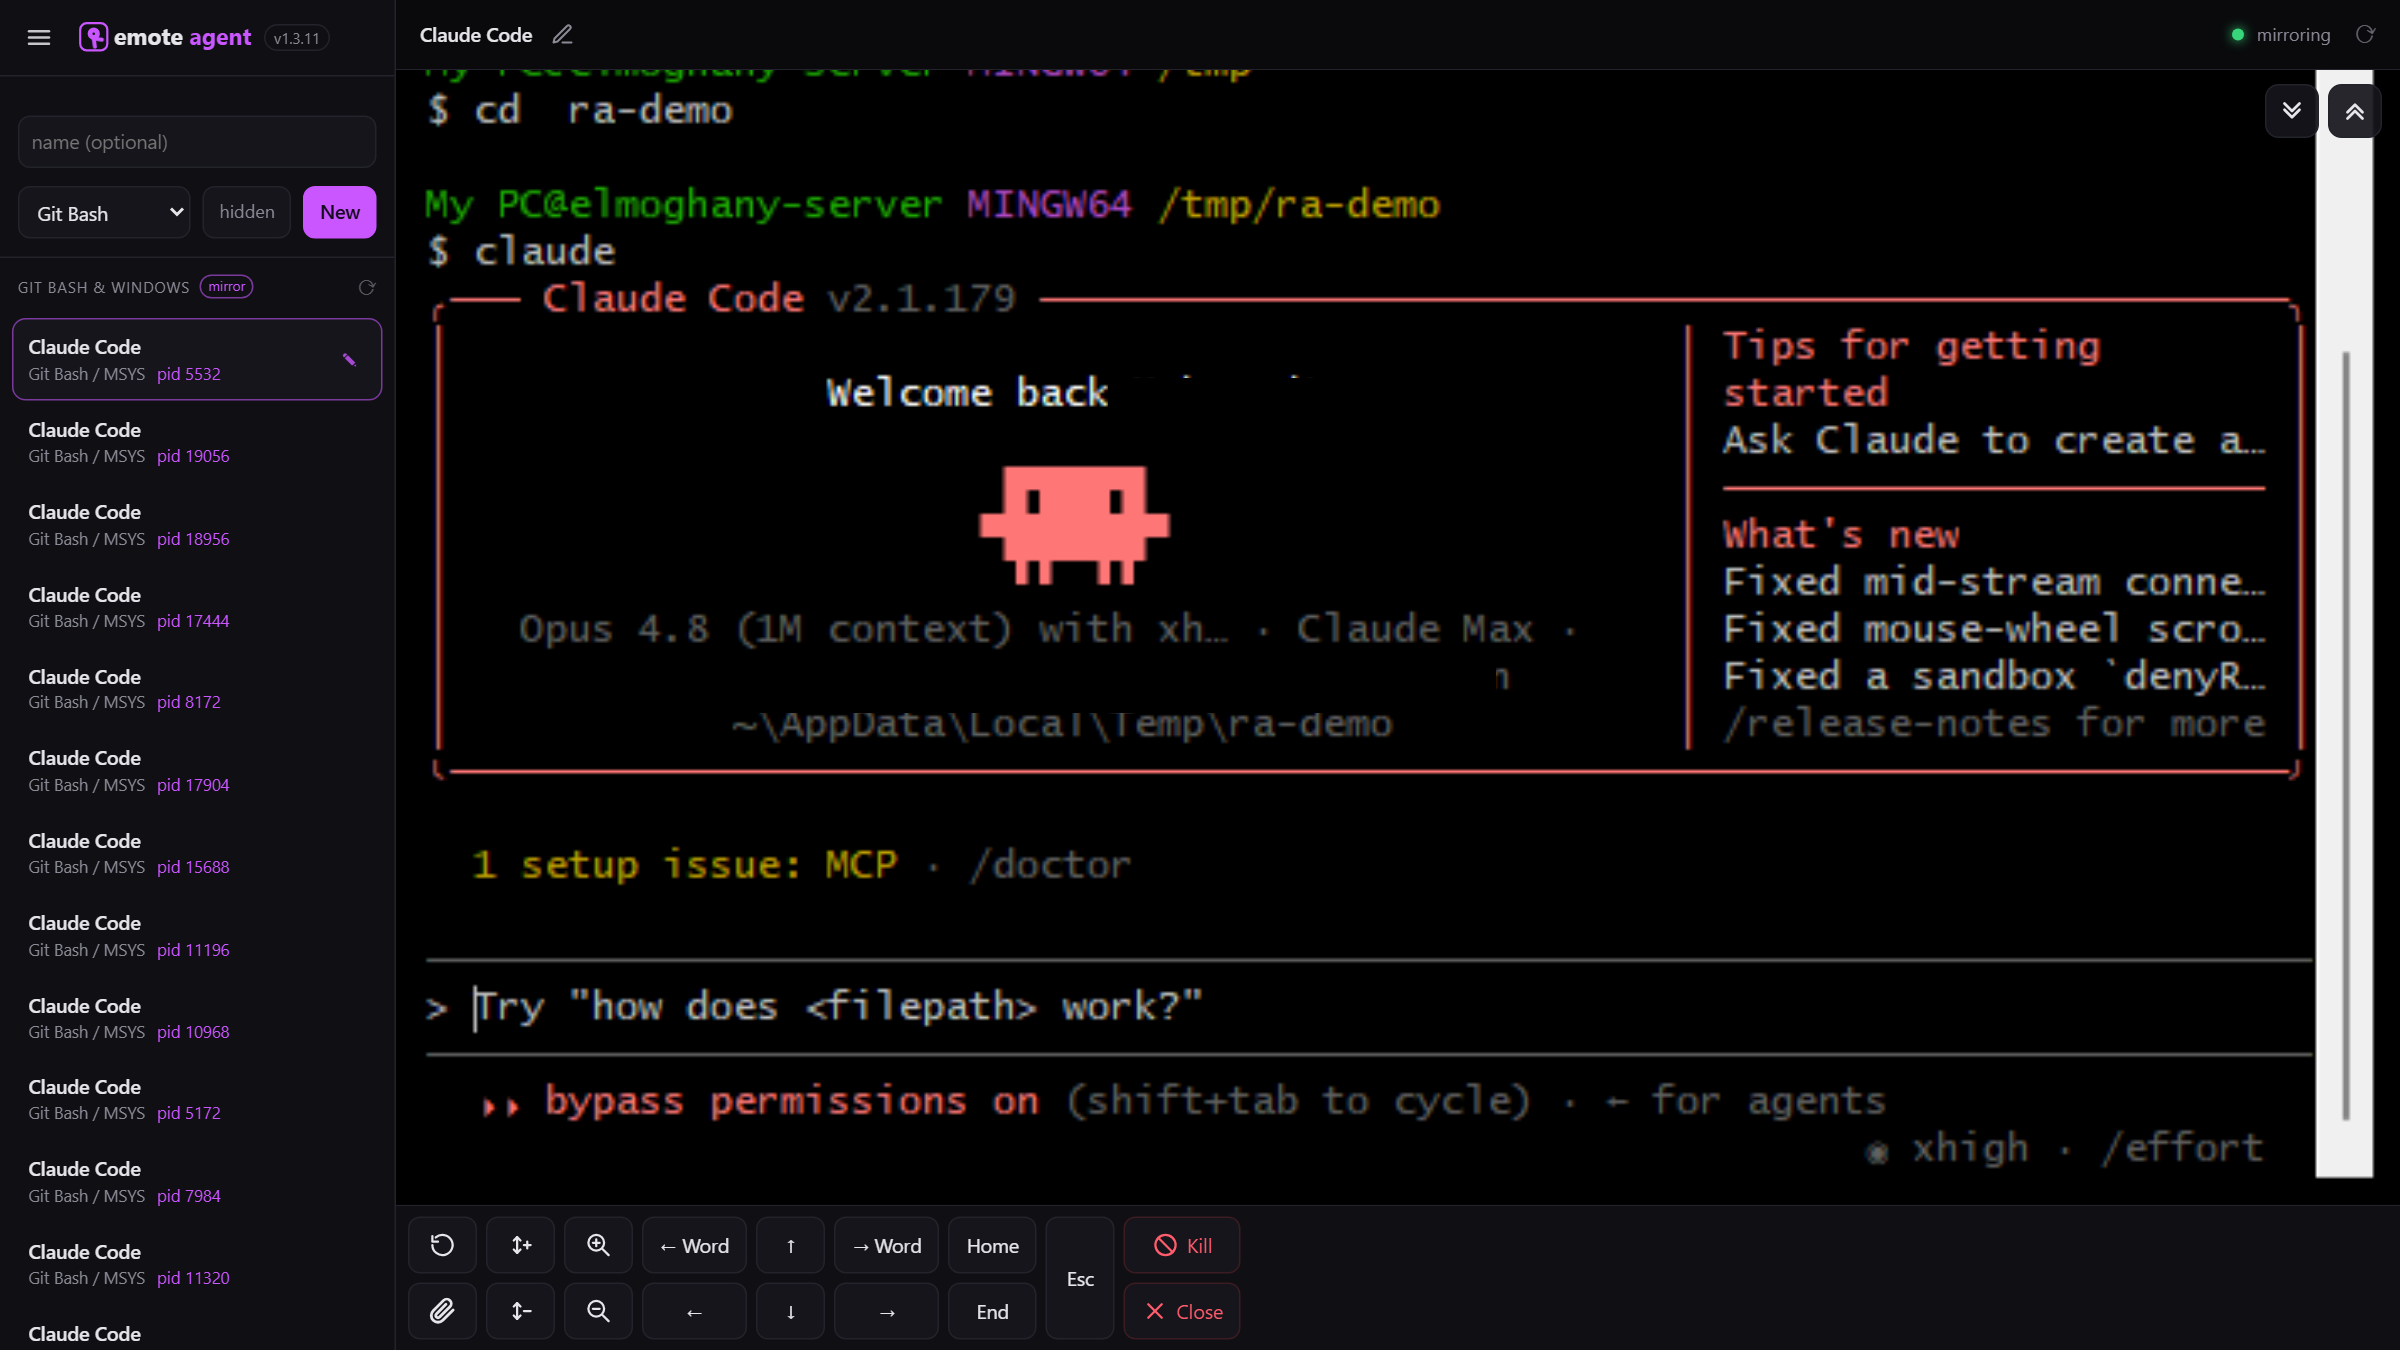
Task: Select Claude Code session pid 17444
Action: (197, 607)
